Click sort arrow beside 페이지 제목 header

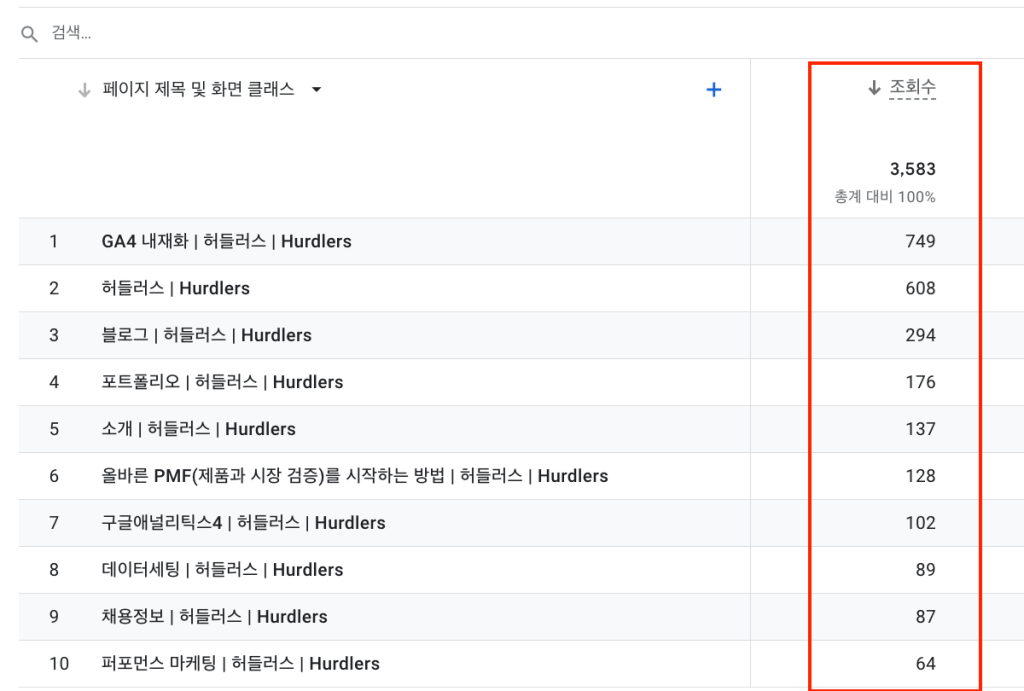click(84, 90)
